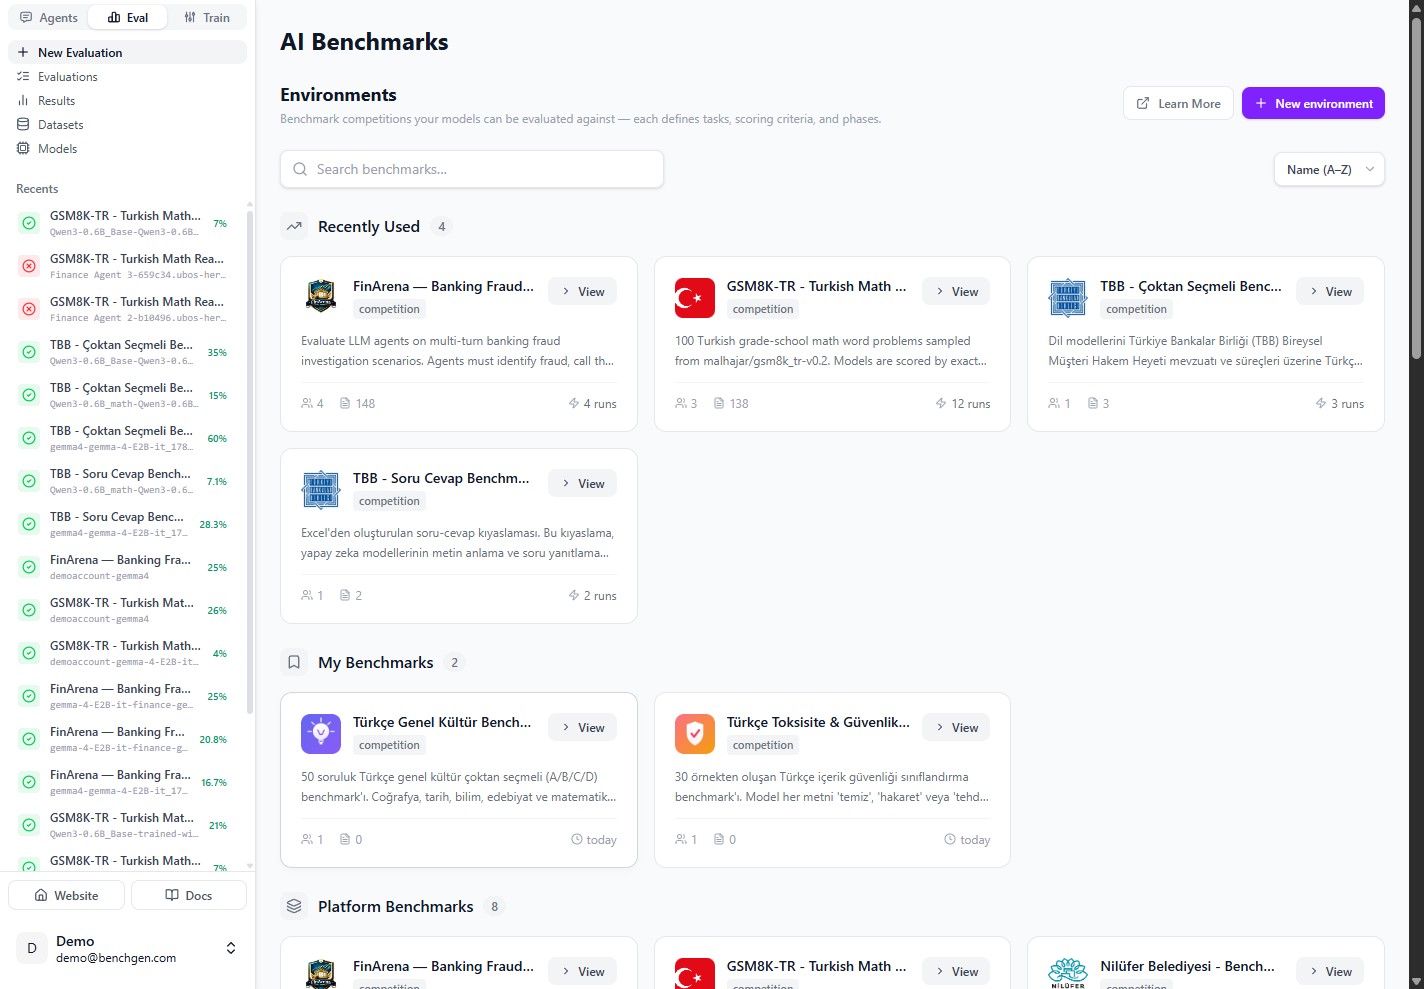Click the Türkçe Toksisite shield icon

point(695,733)
